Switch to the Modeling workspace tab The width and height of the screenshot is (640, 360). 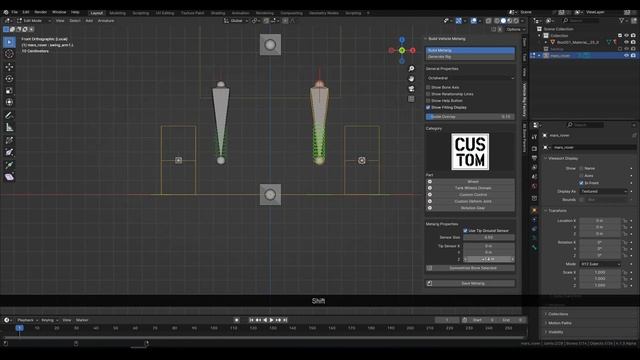tap(118, 13)
